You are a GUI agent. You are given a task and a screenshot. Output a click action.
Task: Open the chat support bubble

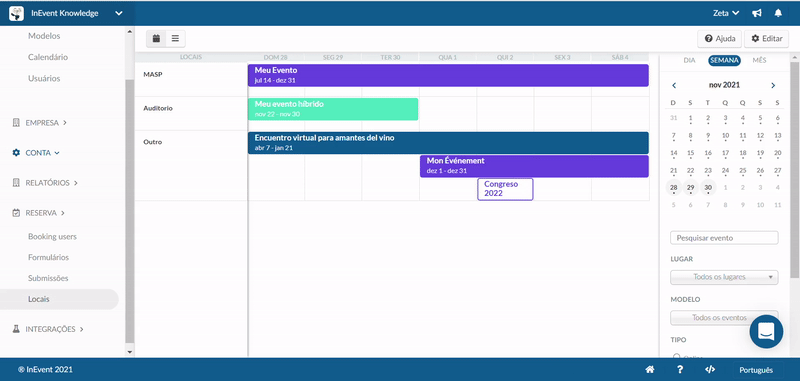[x=766, y=332]
